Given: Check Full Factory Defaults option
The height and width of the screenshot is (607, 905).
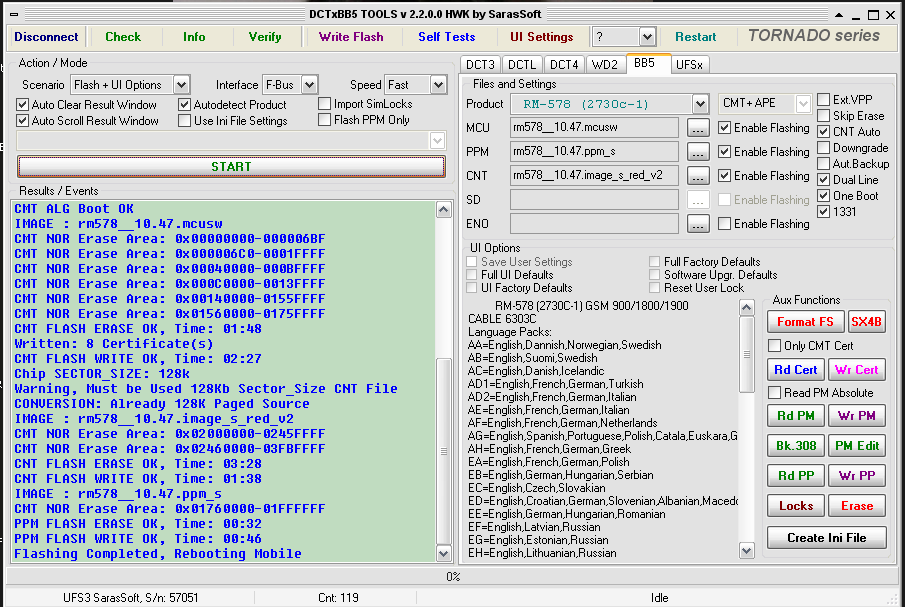Looking at the screenshot, I should tap(655, 262).
